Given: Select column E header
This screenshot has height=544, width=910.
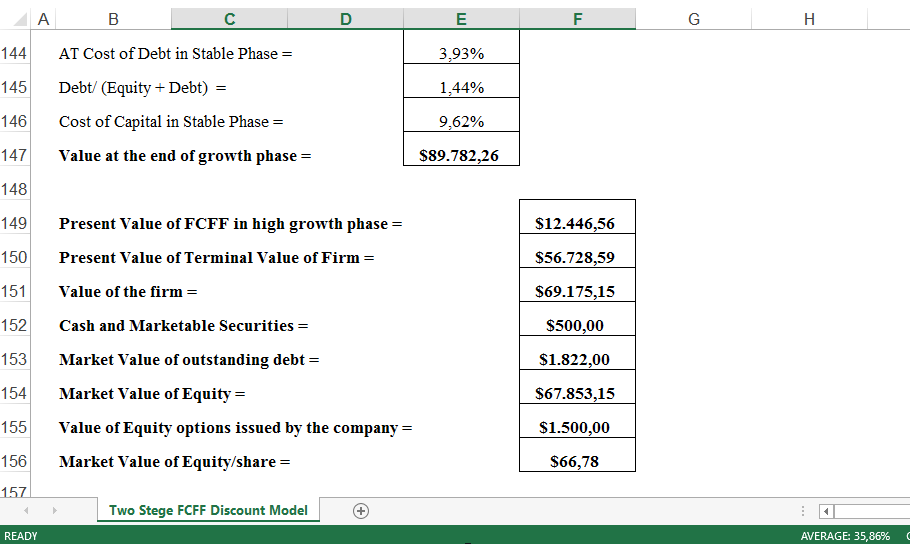Looking at the screenshot, I should pyautogui.click(x=461, y=19).
